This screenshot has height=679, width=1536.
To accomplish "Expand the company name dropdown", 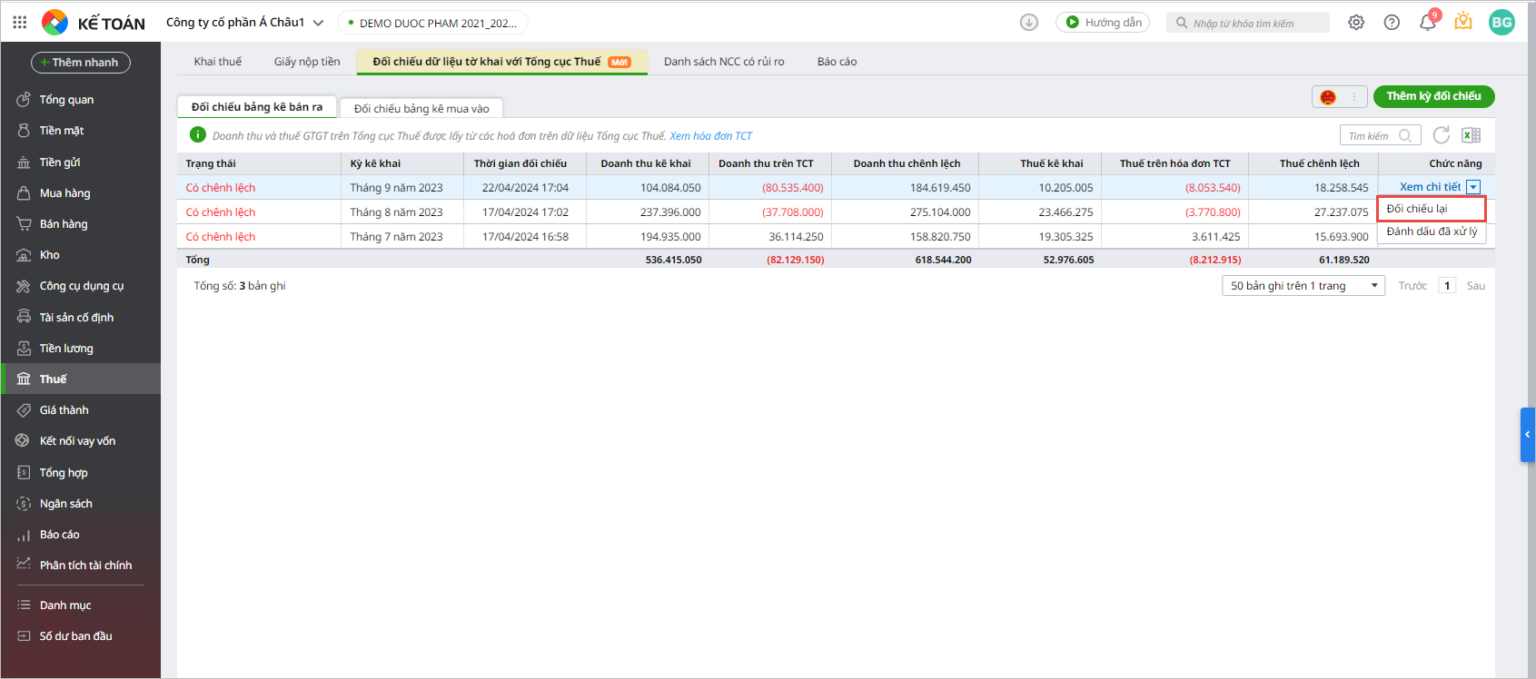I will pyautogui.click(x=318, y=22).
